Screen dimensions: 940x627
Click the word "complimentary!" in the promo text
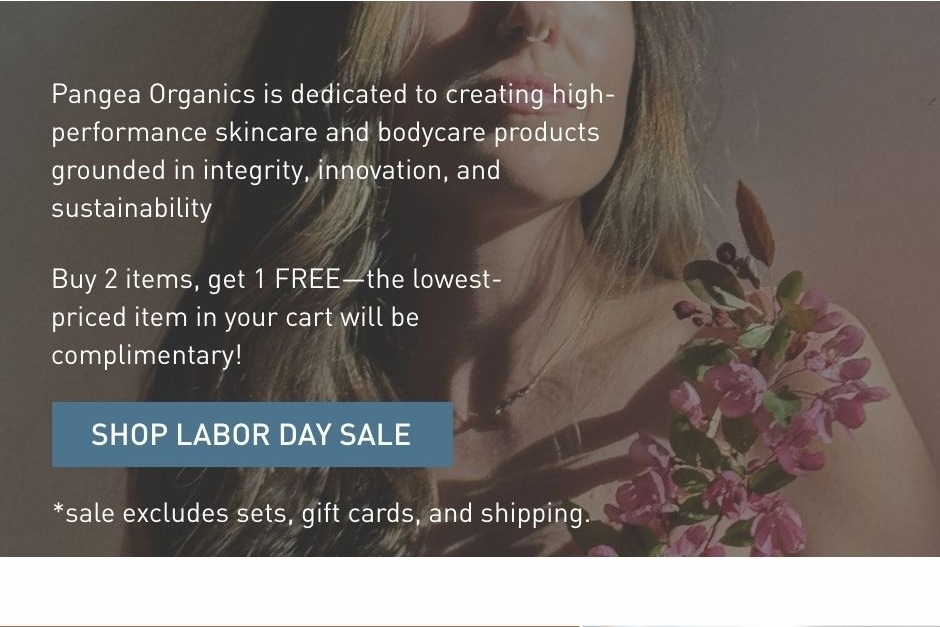pos(147,355)
